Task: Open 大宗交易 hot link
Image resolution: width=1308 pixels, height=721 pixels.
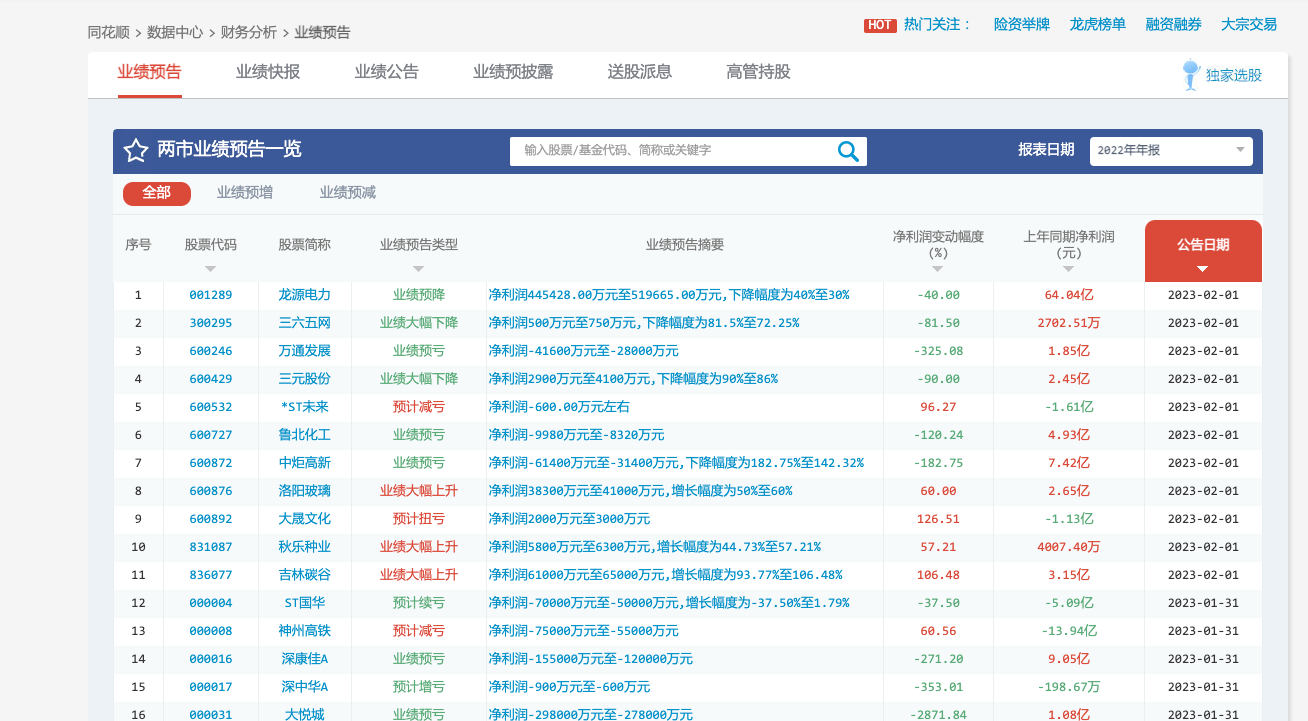Action: [x=1249, y=24]
